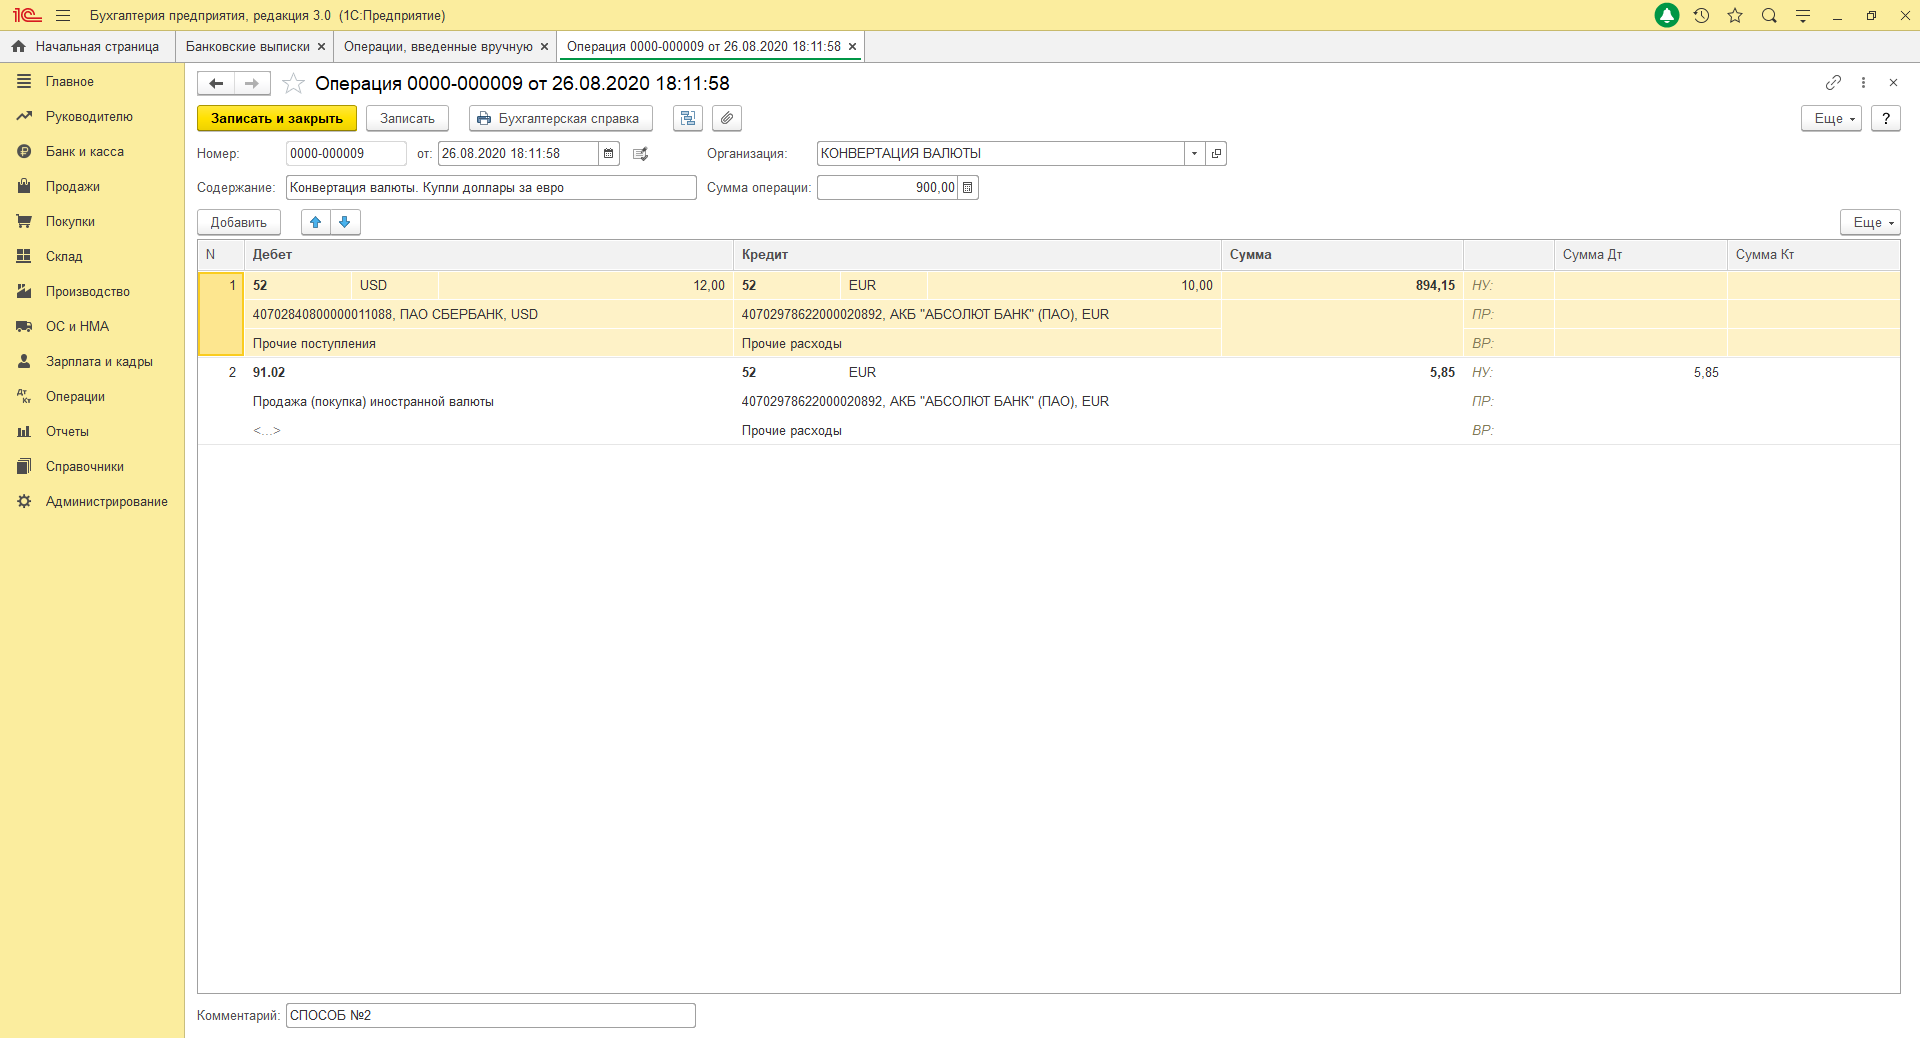Viewport: 1920px width, 1038px height.
Task: Open the Банк и касса section
Action: 85,152
